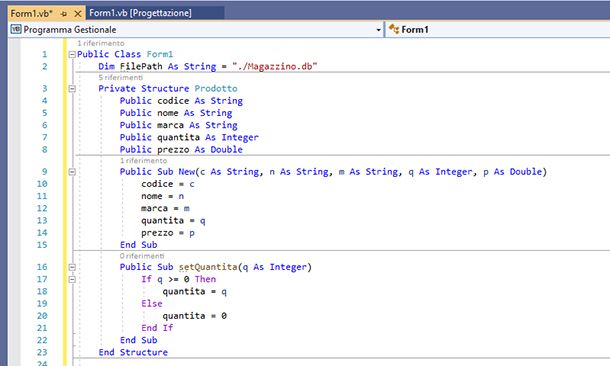Click 'Public quantita As Integer' line
Viewport: 610px width, 366px height.
(189, 137)
